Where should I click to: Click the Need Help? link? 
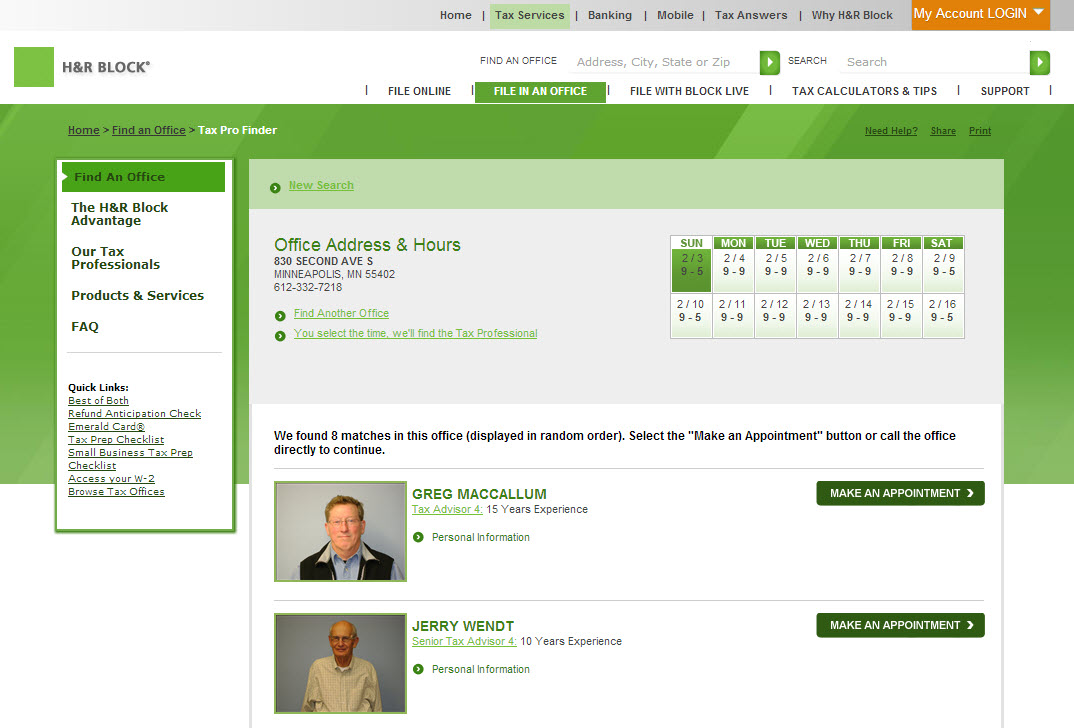pyautogui.click(x=890, y=131)
